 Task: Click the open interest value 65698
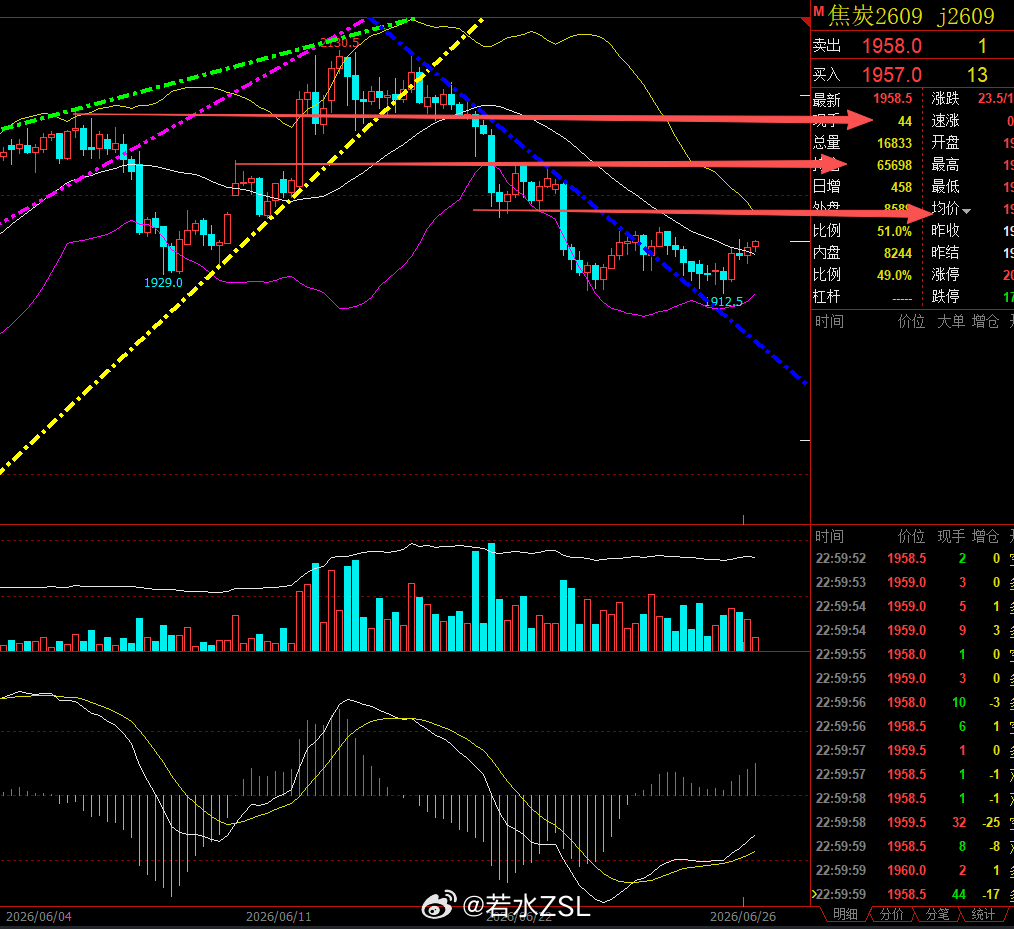[894, 165]
